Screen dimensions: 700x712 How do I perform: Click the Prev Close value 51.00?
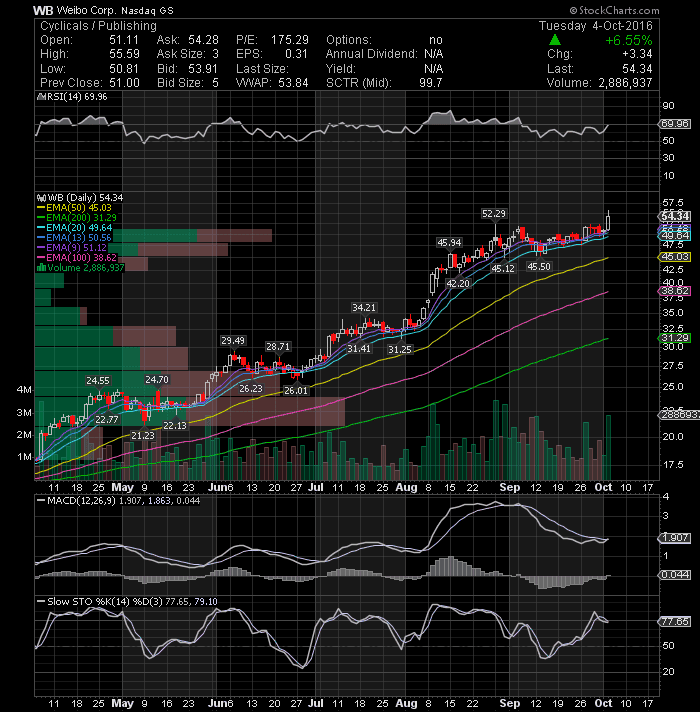tap(124, 83)
